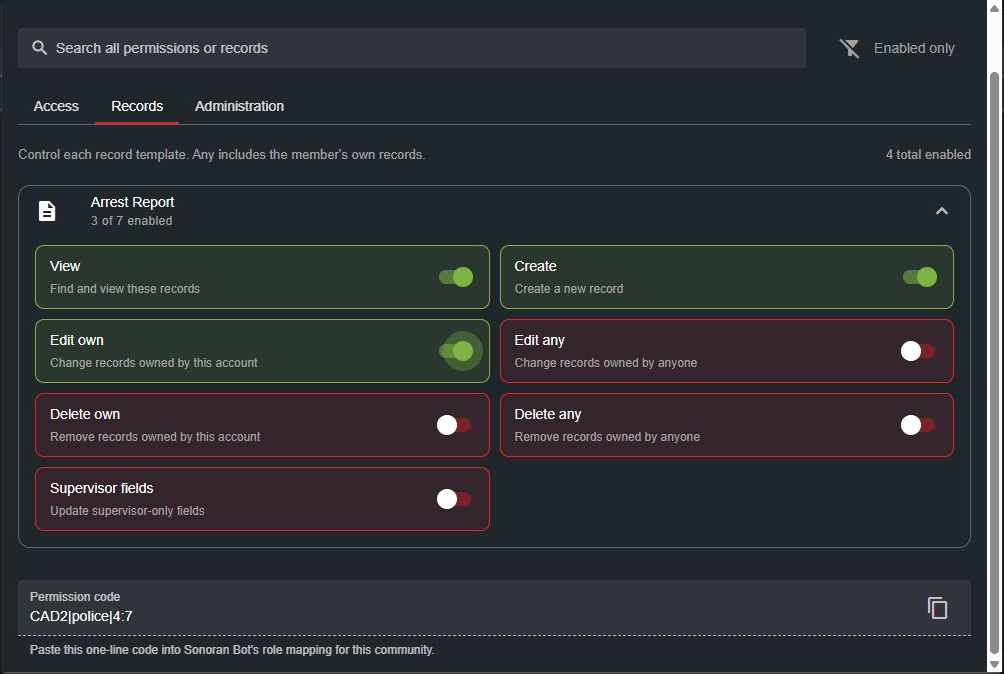The height and width of the screenshot is (674, 1004).
Task: Collapse the Arrest Report section chevron
Action: tap(941, 211)
